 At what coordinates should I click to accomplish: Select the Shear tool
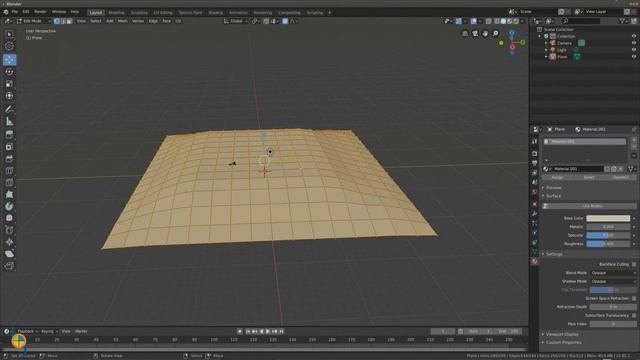click(9, 254)
